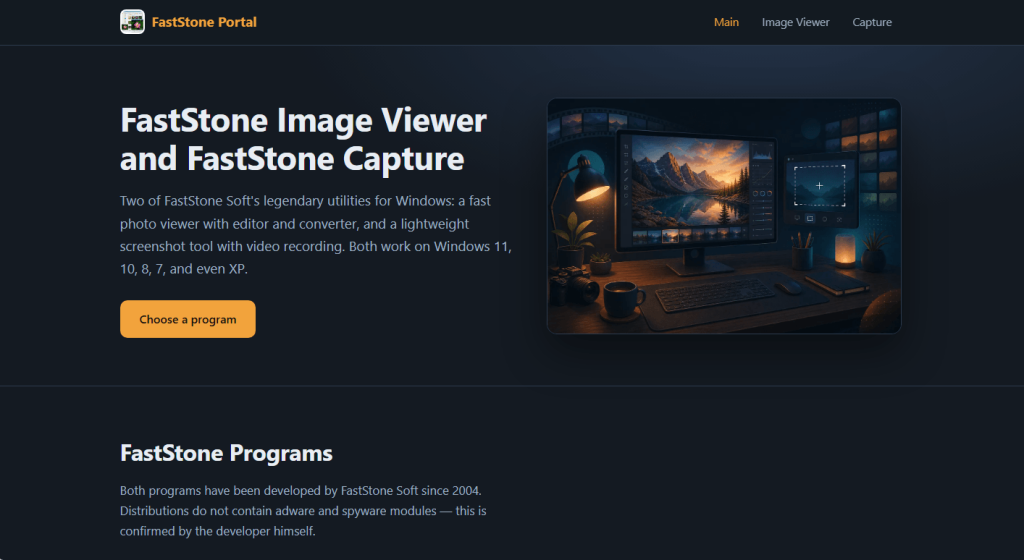This screenshot has height=560, width=1024.
Task: Click the paragraph starting "Two of FastStone Soft's"
Action: (x=315, y=235)
